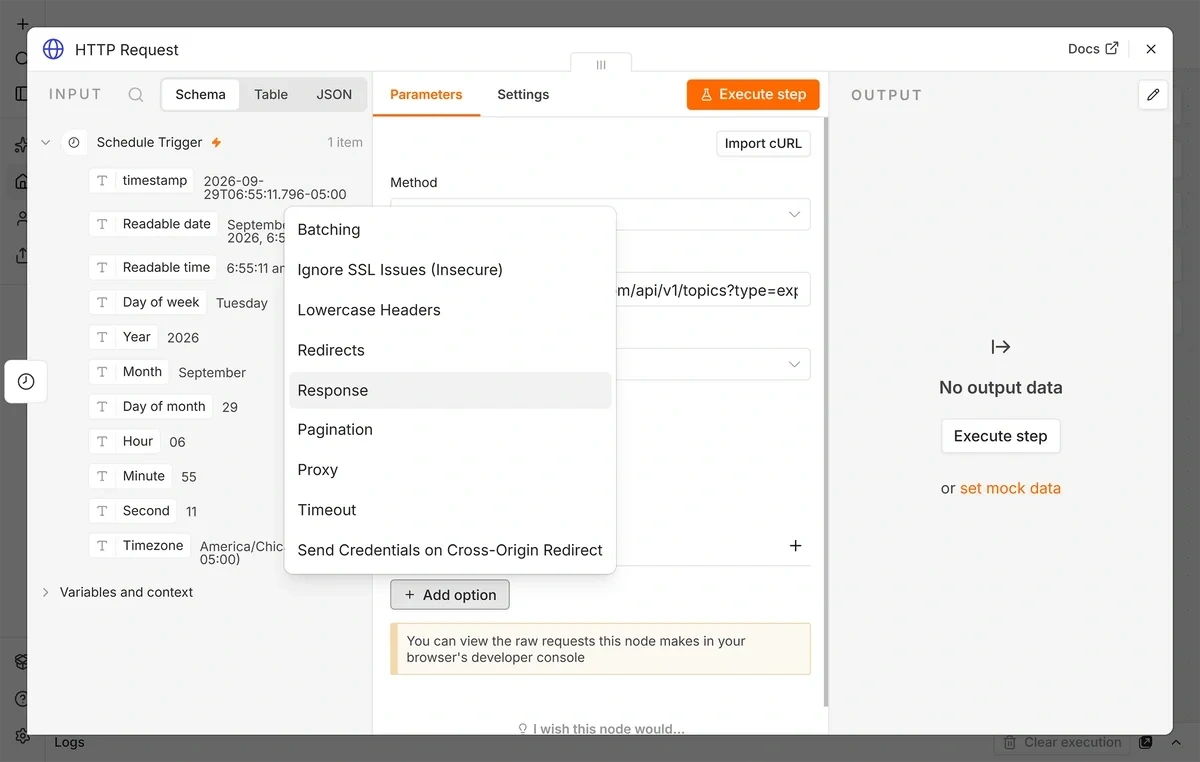This screenshot has width=1200, height=762.
Task: Select the Hour field pill
Action: pyautogui.click(x=125, y=441)
